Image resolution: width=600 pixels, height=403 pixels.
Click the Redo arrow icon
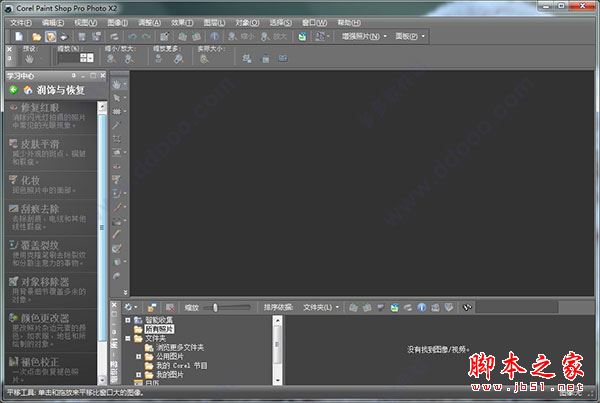click(x=146, y=37)
